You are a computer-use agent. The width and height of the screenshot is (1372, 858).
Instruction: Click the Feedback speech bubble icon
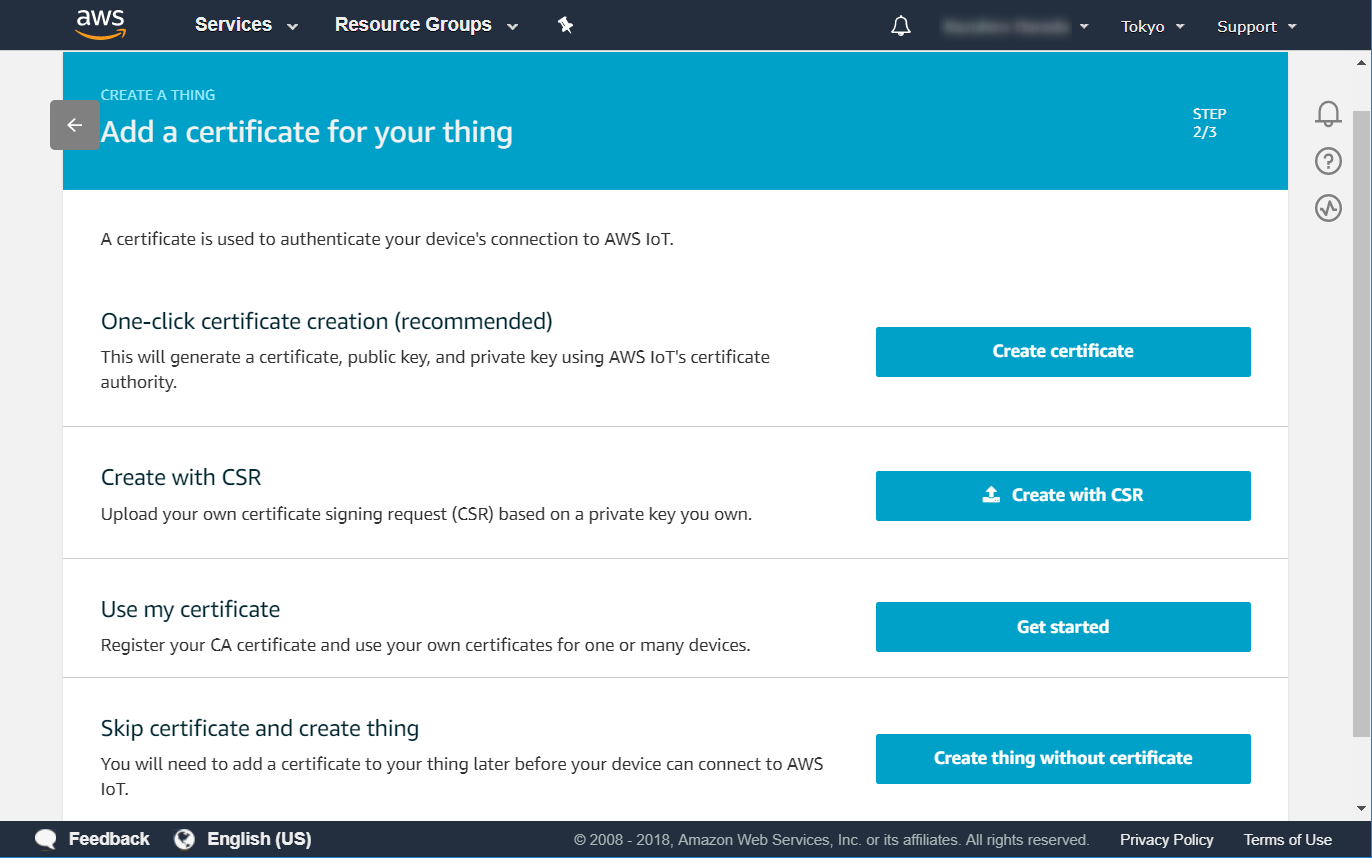click(x=46, y=839)
